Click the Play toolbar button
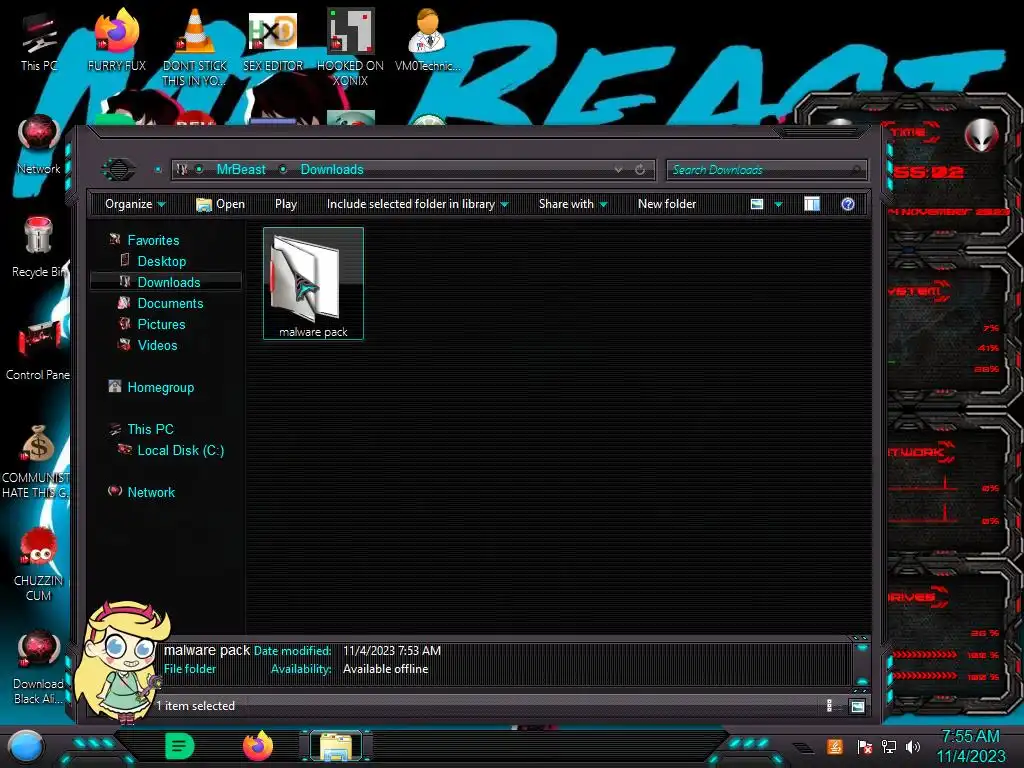 click(x=286, y=204)
